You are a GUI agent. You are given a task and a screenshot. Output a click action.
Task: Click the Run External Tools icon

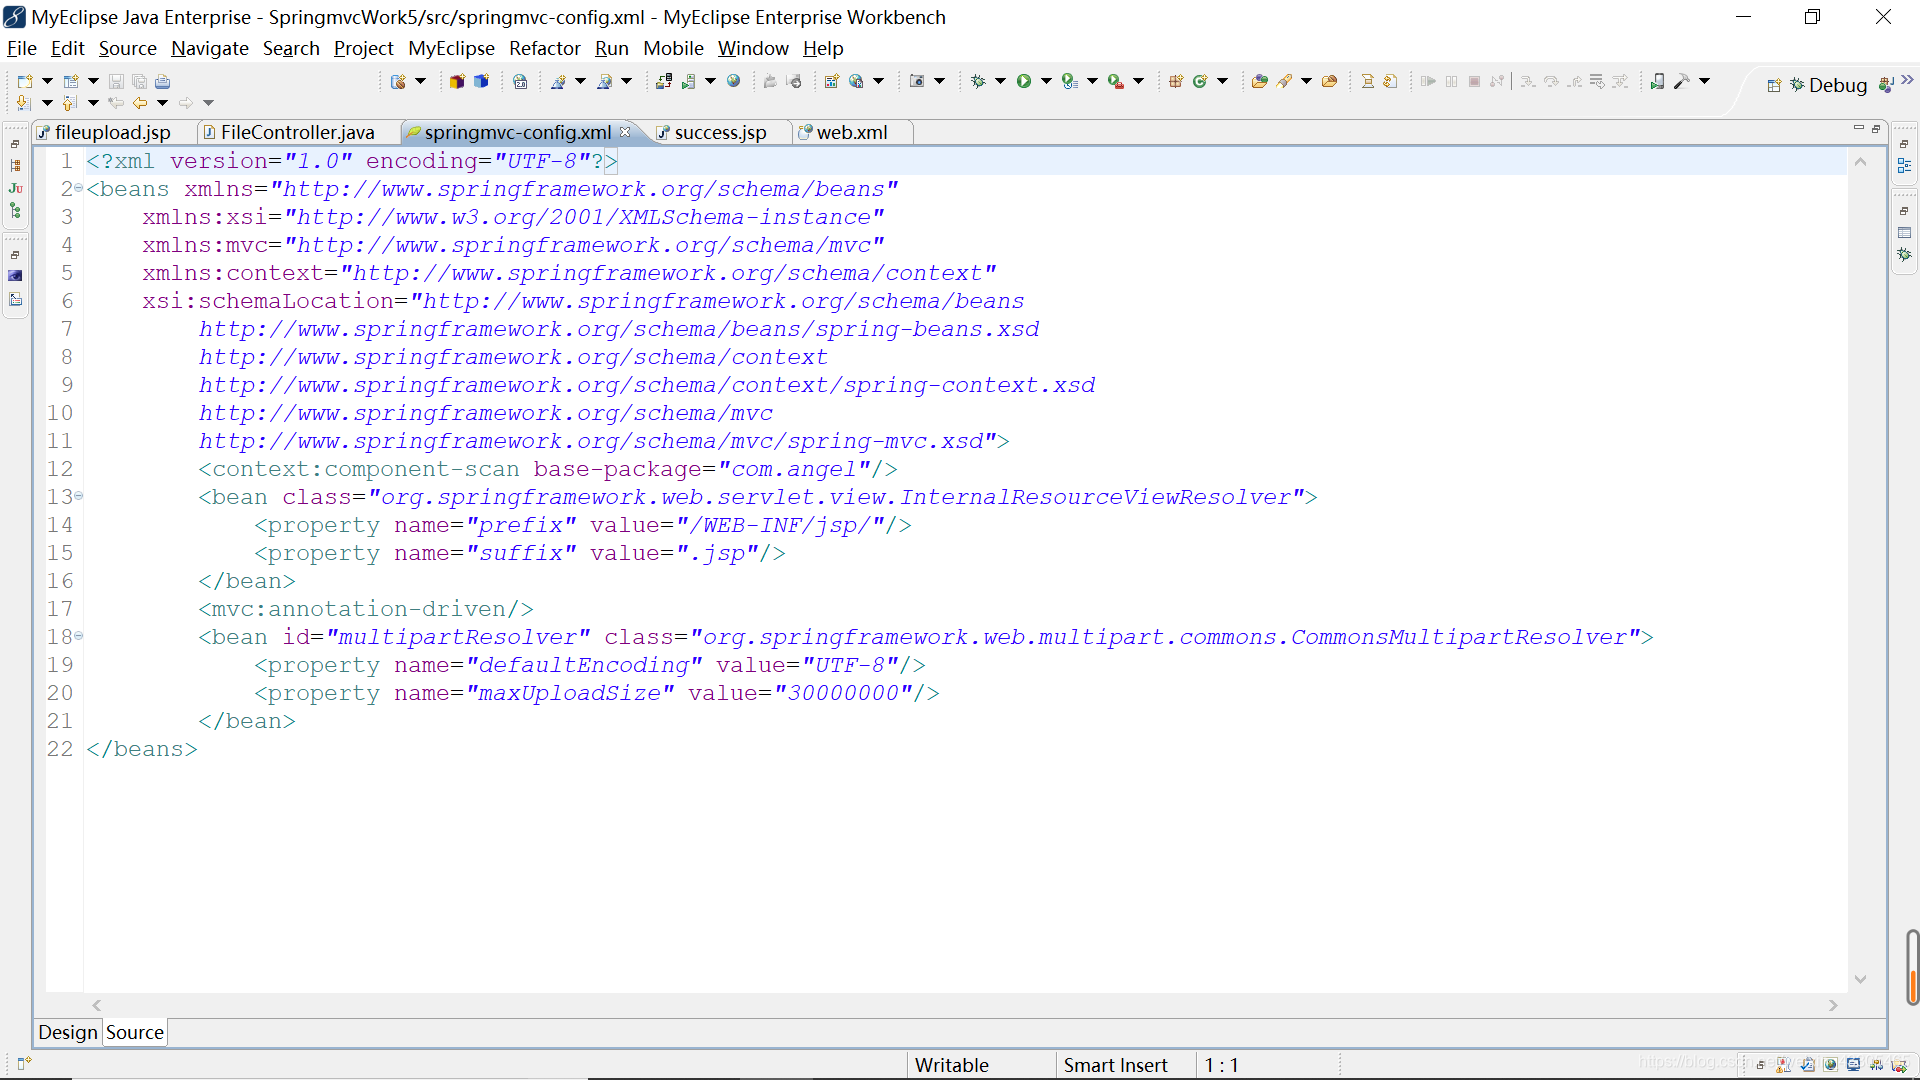(1116, 81)
